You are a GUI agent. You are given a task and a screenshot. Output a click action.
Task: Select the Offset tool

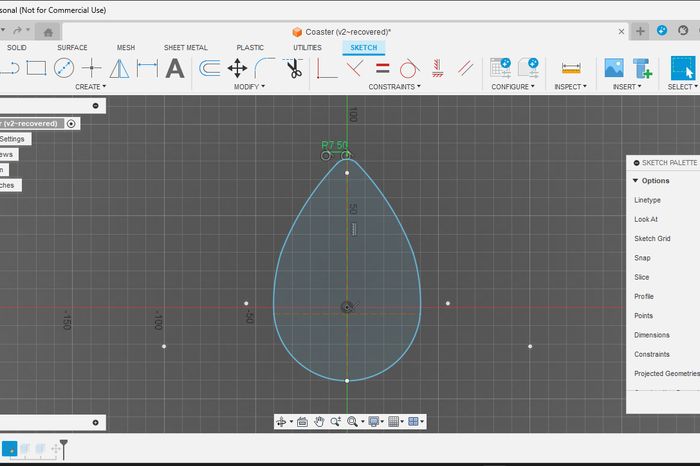(209, 68)
